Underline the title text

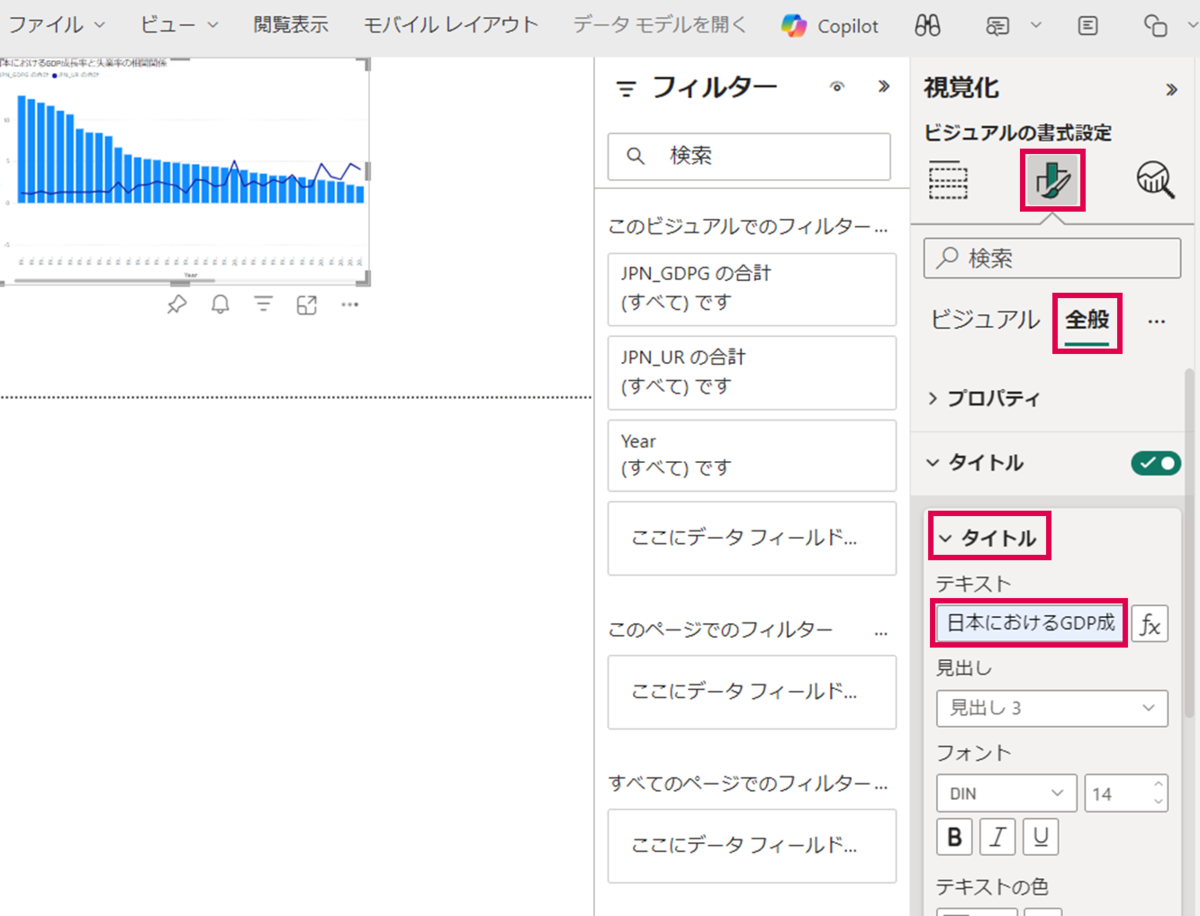tap(1041, 837)
